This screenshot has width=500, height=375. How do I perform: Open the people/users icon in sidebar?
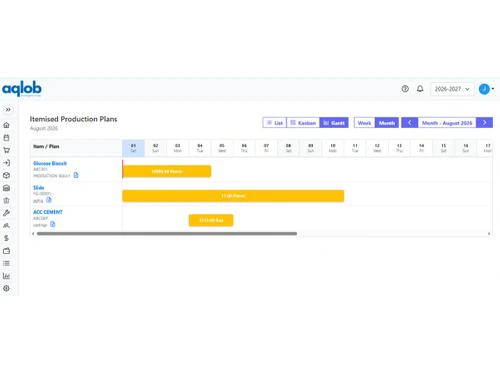pos(6,225)
